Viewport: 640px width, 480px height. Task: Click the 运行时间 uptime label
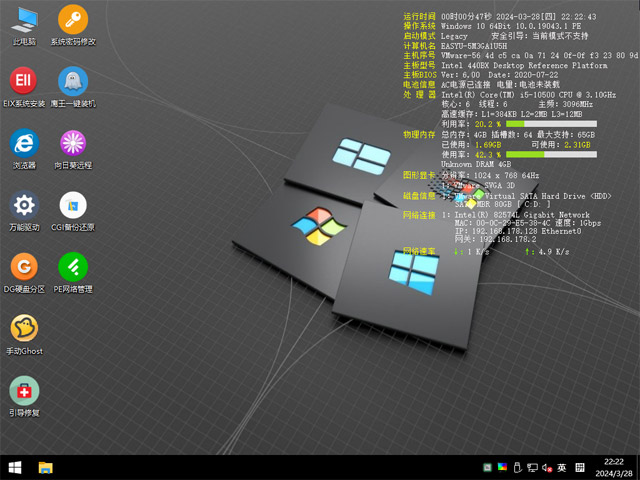coord(419,16)
